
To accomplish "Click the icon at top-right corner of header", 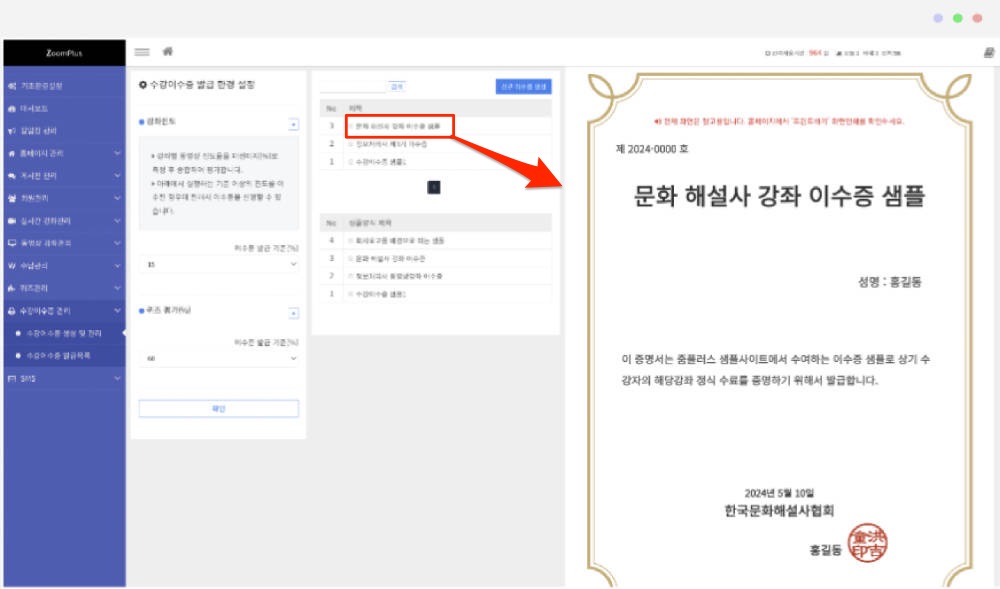I will 988,52.
